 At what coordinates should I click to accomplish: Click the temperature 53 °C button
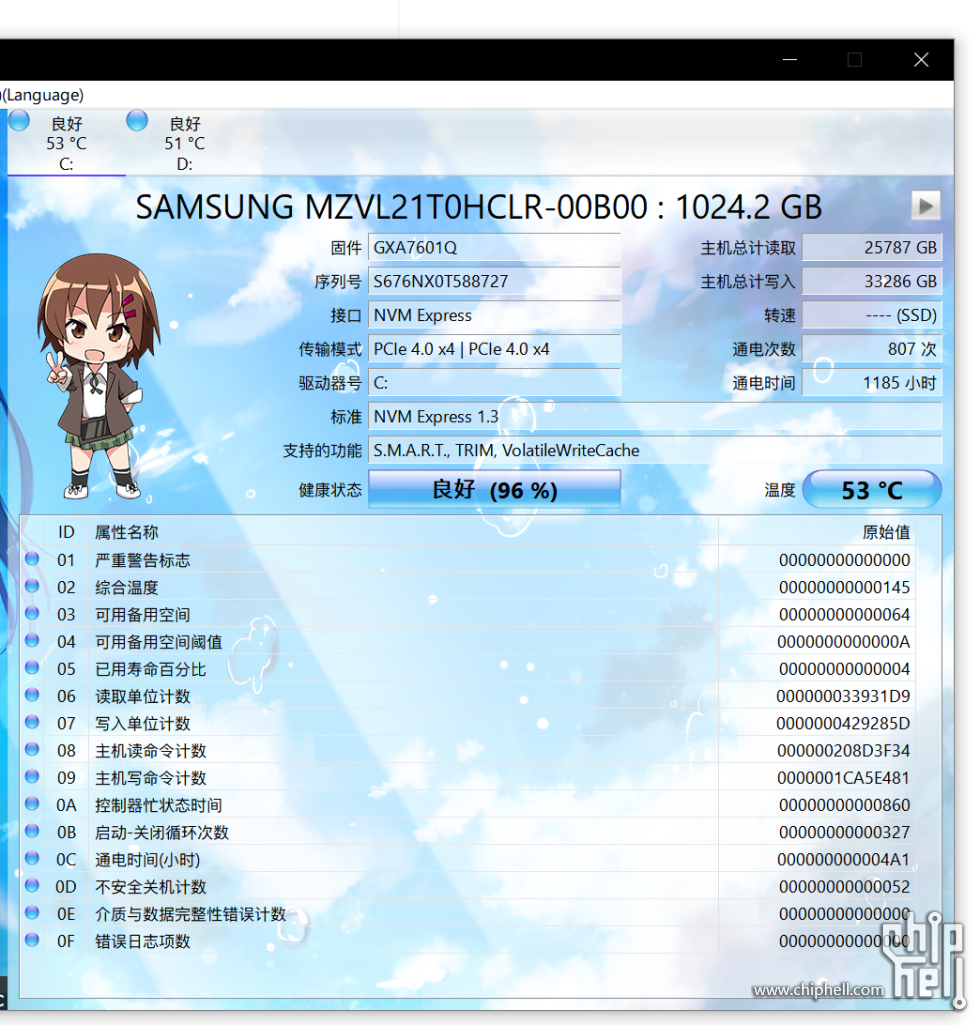pos(871,490)
